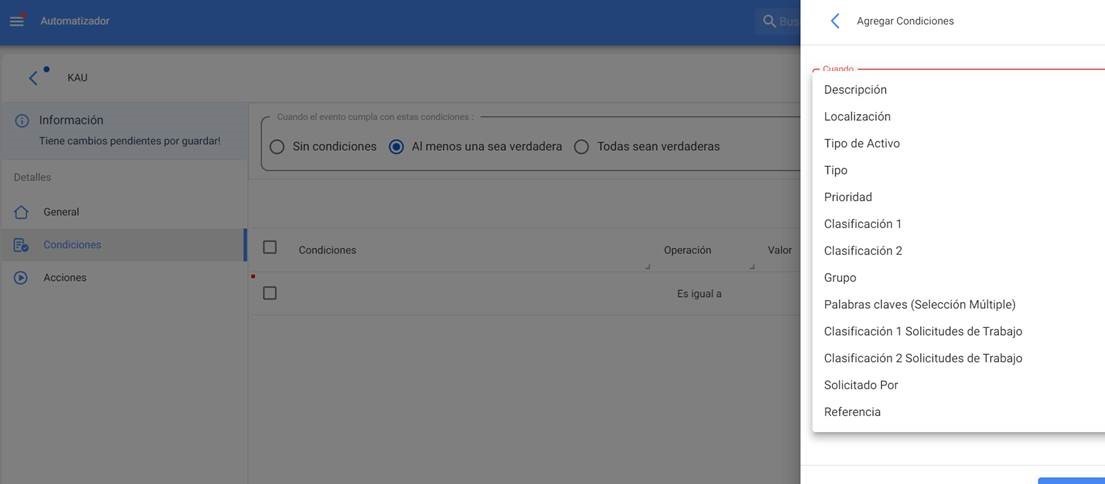Tick the checkbox of the first condition row
This screenshot has height=484, width=1105.
coord(270,293)
